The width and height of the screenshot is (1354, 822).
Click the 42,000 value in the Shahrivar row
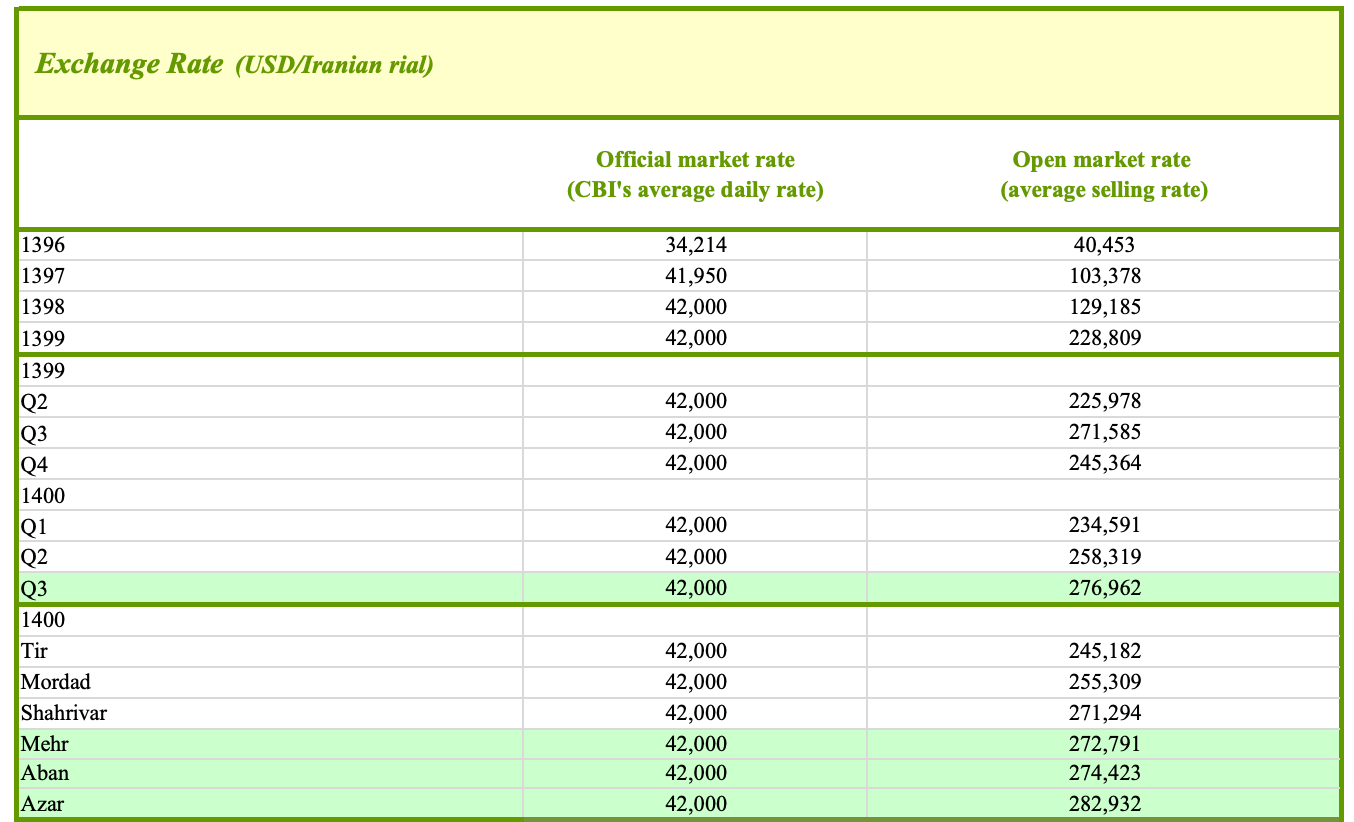point(695,713)
